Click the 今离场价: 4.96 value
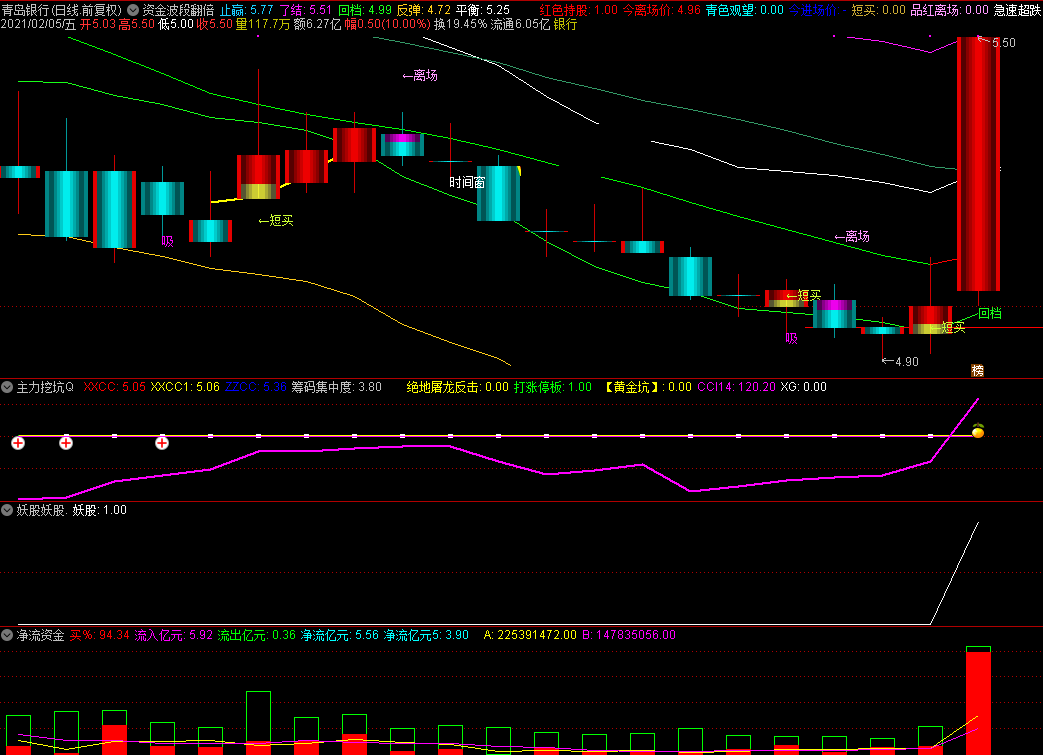1043x755 pixels. pos(662,10)
